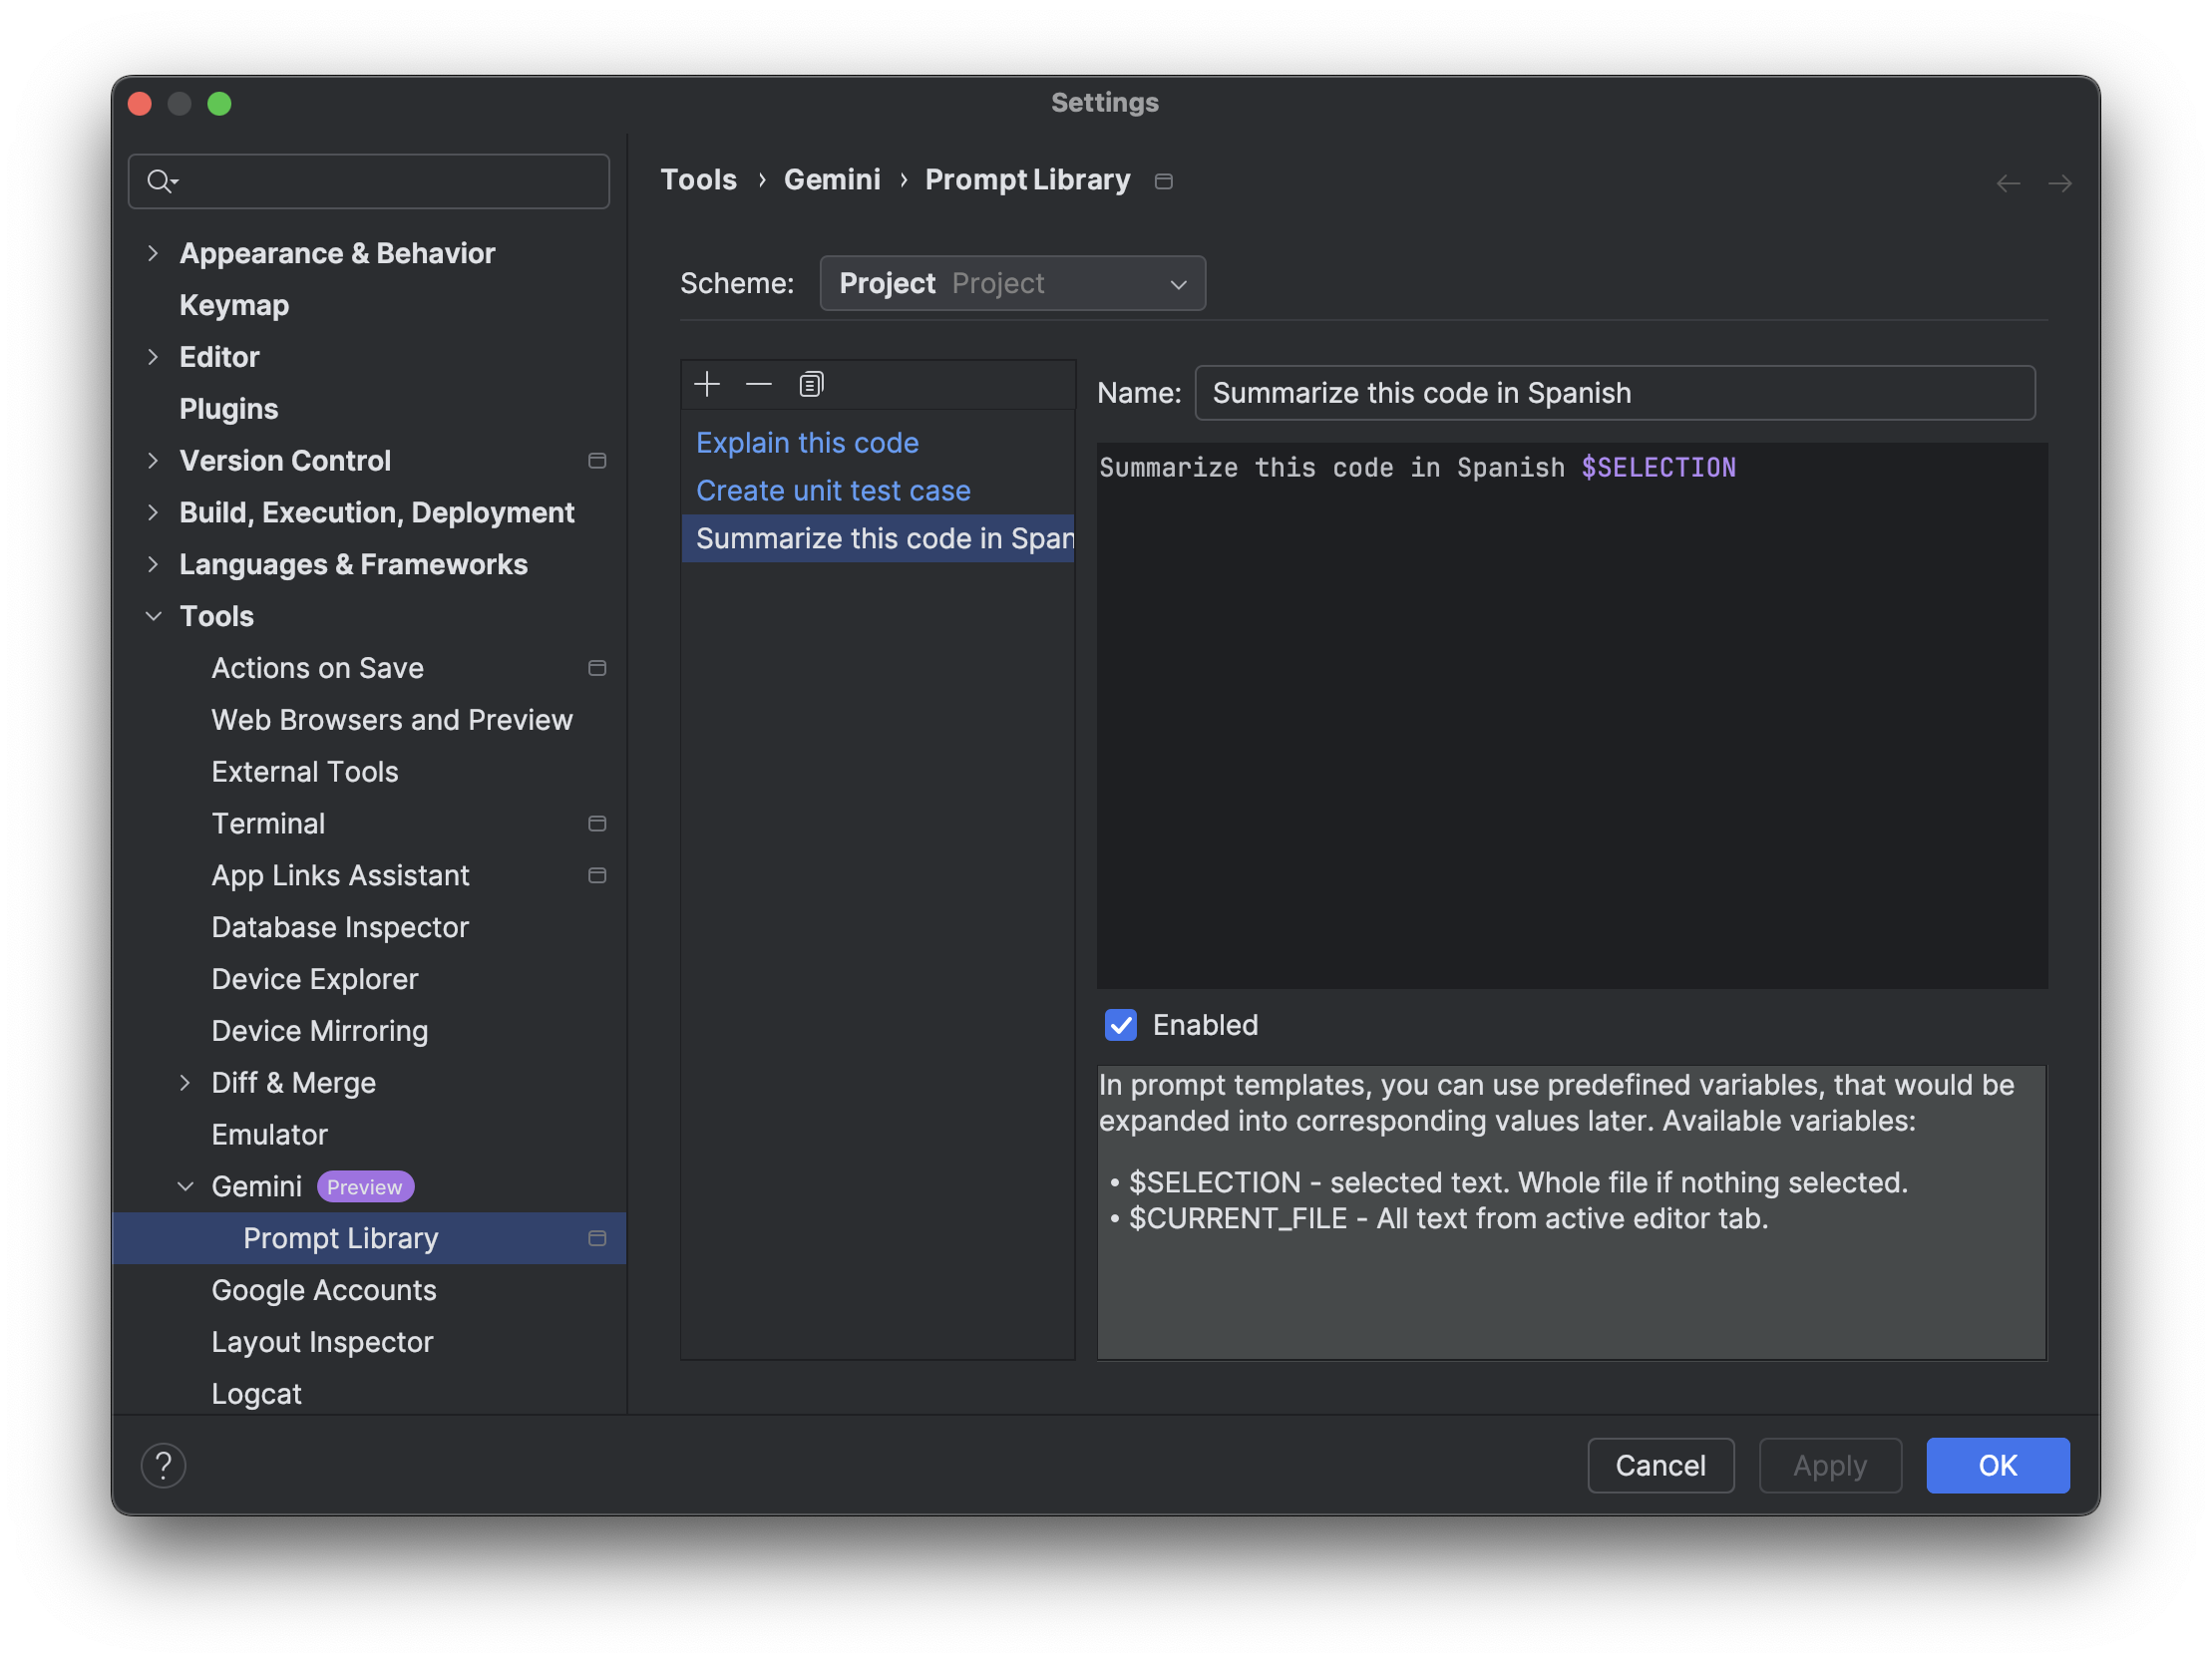The height and width of the screenshot is (1663, 2212).
Task: Click the copy prompt icon
Action: point(809,383)
